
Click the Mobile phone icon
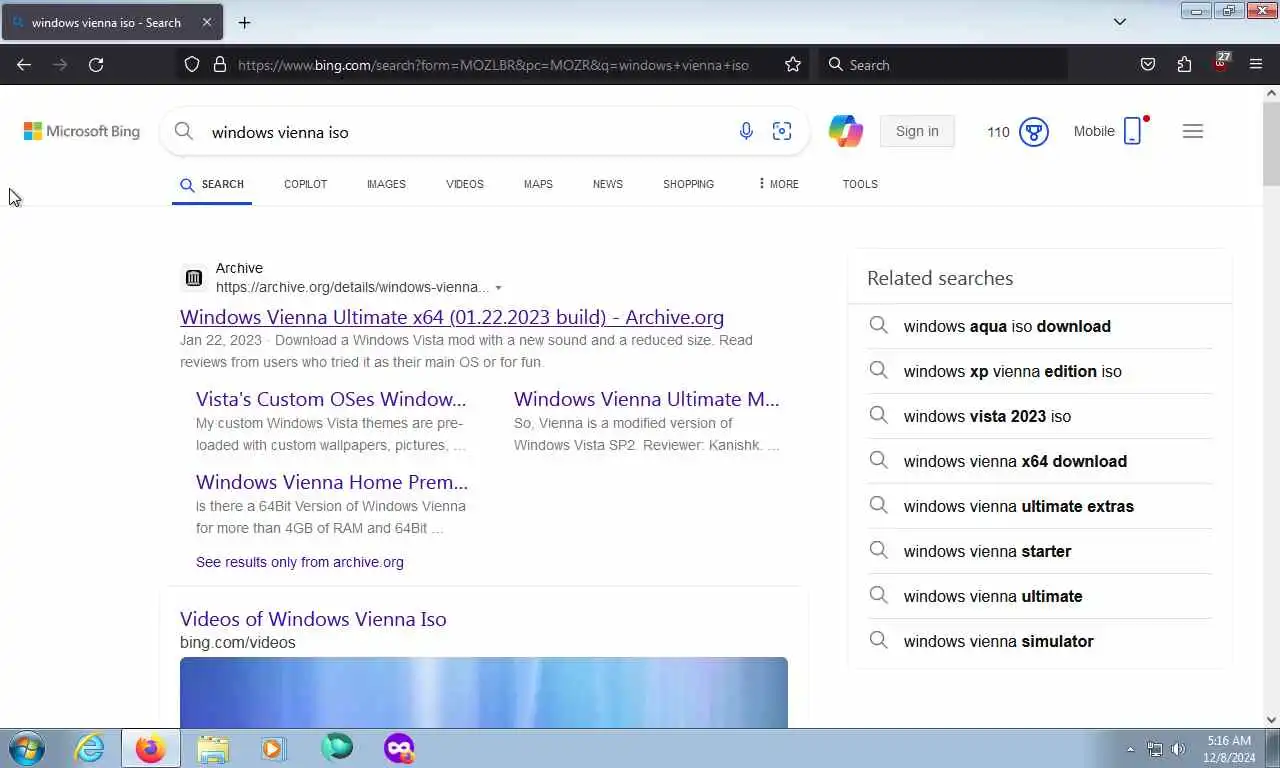click(1132, 131)
